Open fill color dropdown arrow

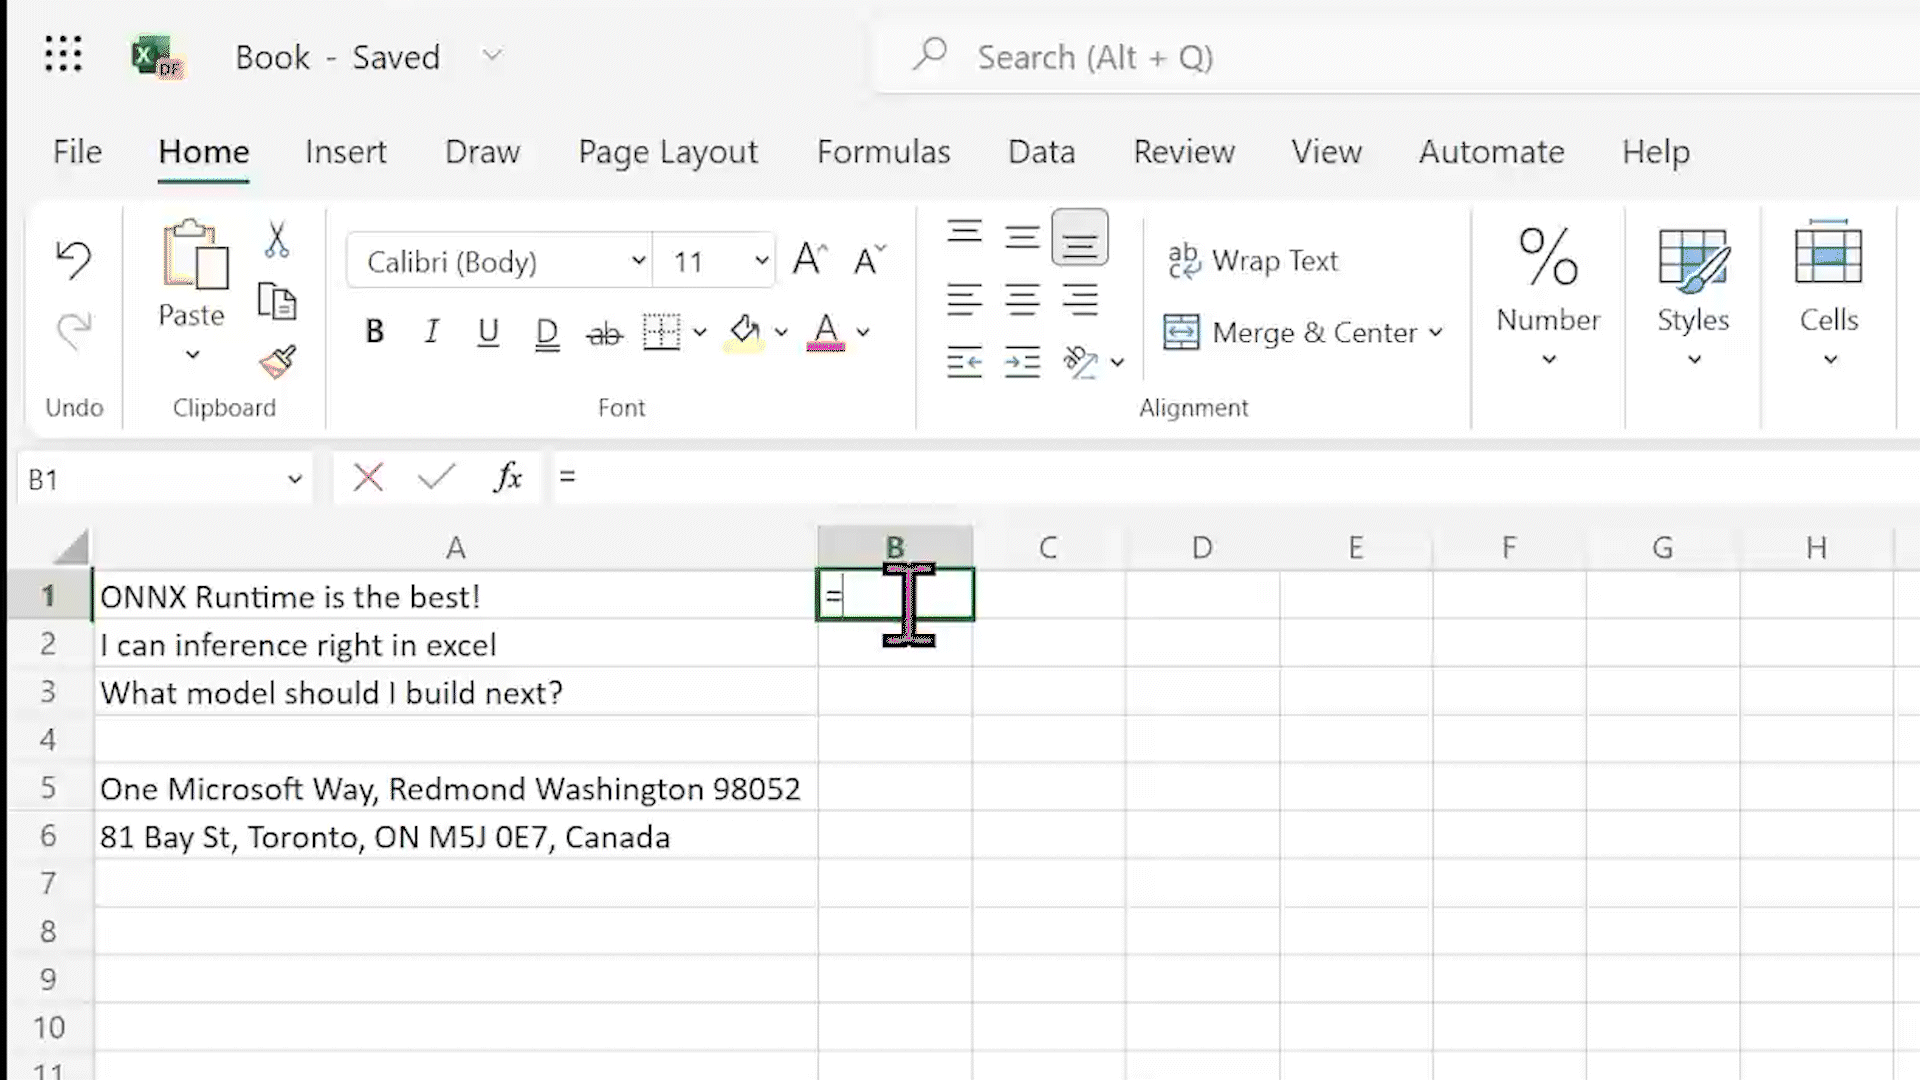click(x=781, y=332)
